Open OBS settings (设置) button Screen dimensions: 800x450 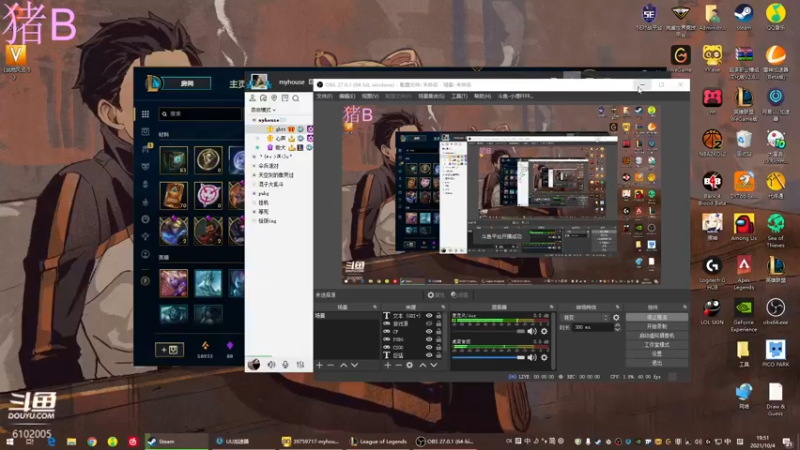click(x=657, y=354)
